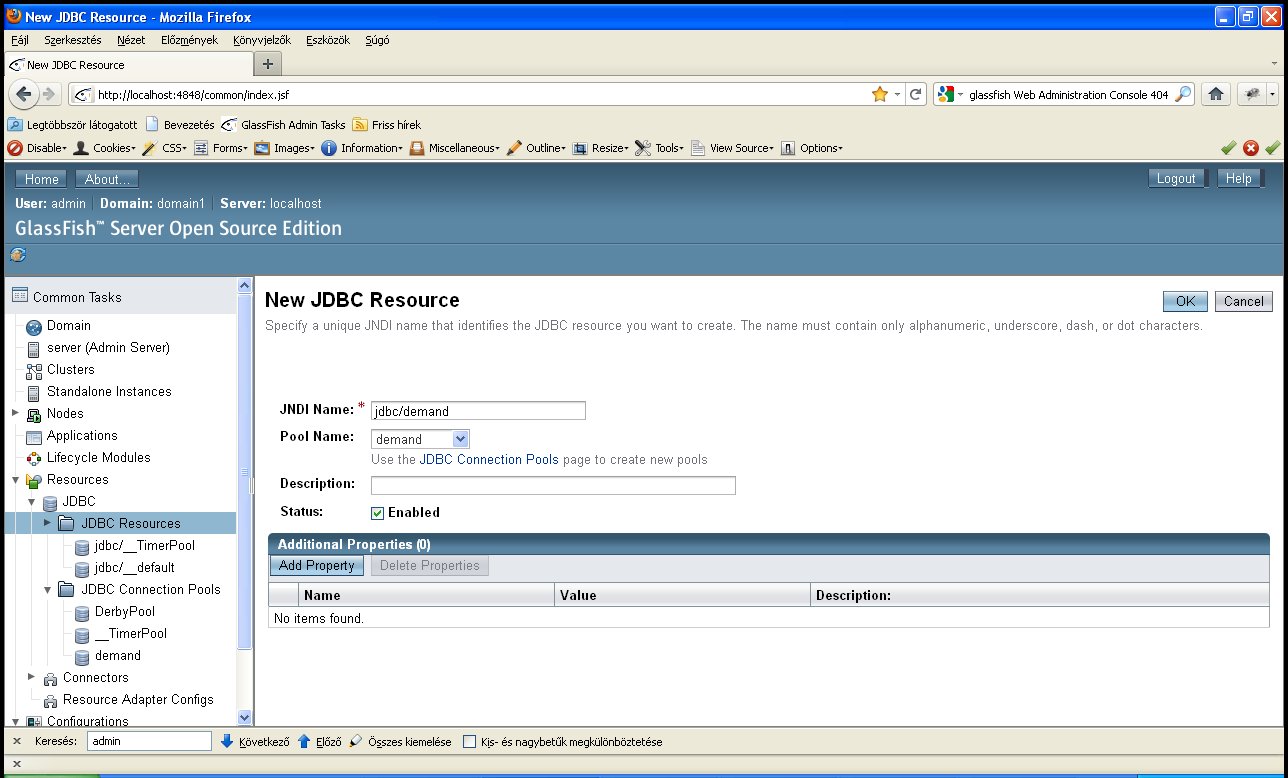Open the Előzmények menu
The width and height of the screenshot is (1288, 778).
tap(189, 40)
